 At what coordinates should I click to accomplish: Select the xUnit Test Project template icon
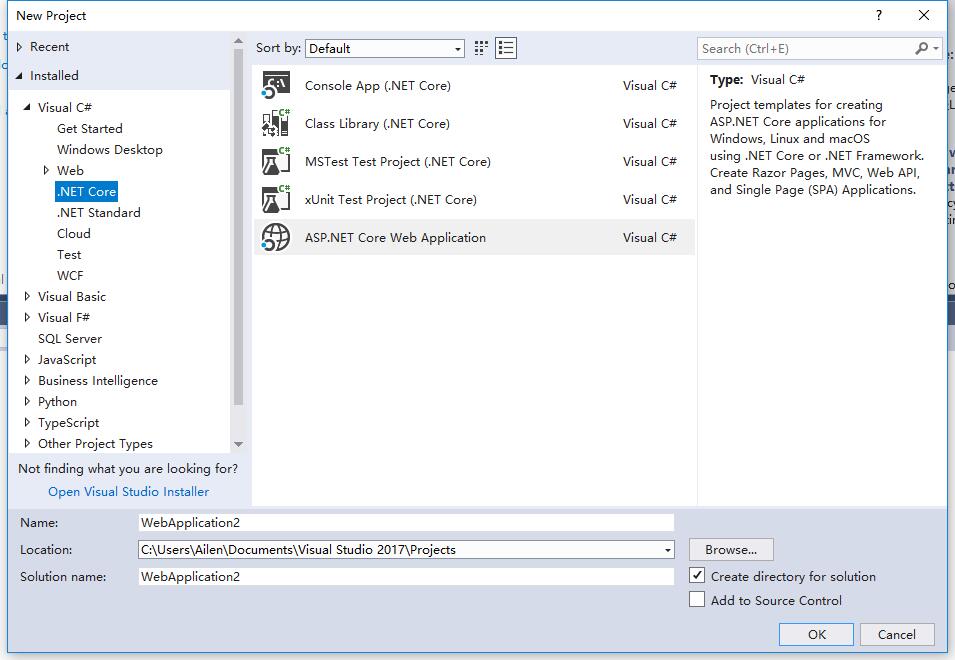(276, 199)
